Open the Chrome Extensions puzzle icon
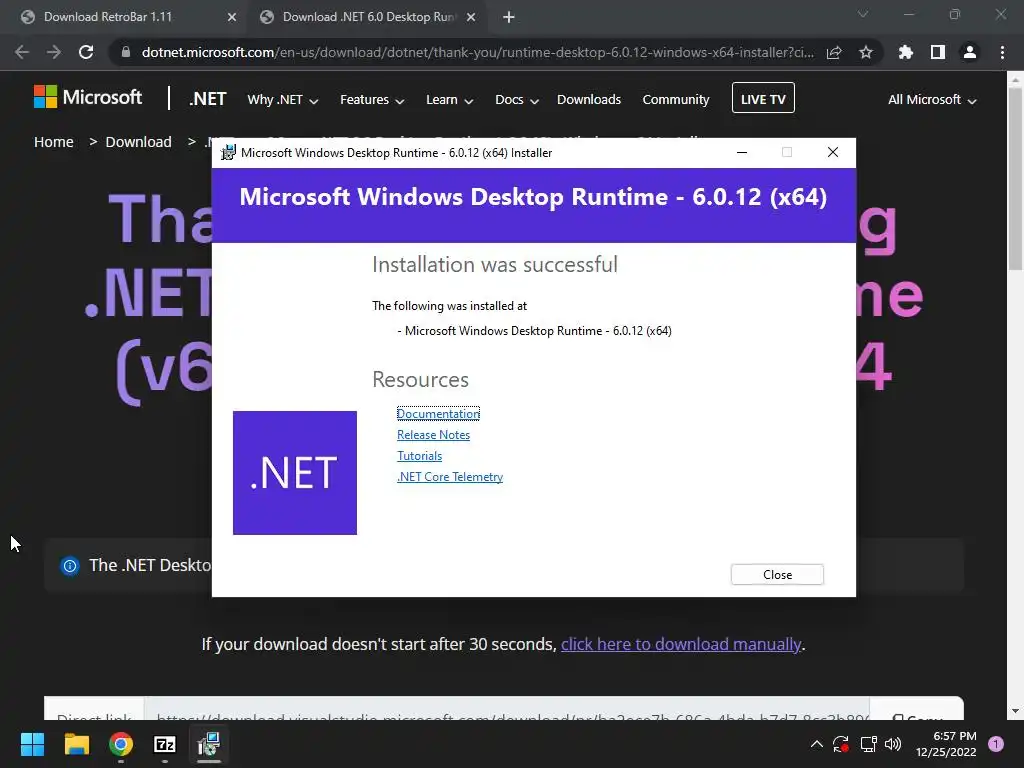The height and width of the screenshot is (768, 1024). [906, 52]
